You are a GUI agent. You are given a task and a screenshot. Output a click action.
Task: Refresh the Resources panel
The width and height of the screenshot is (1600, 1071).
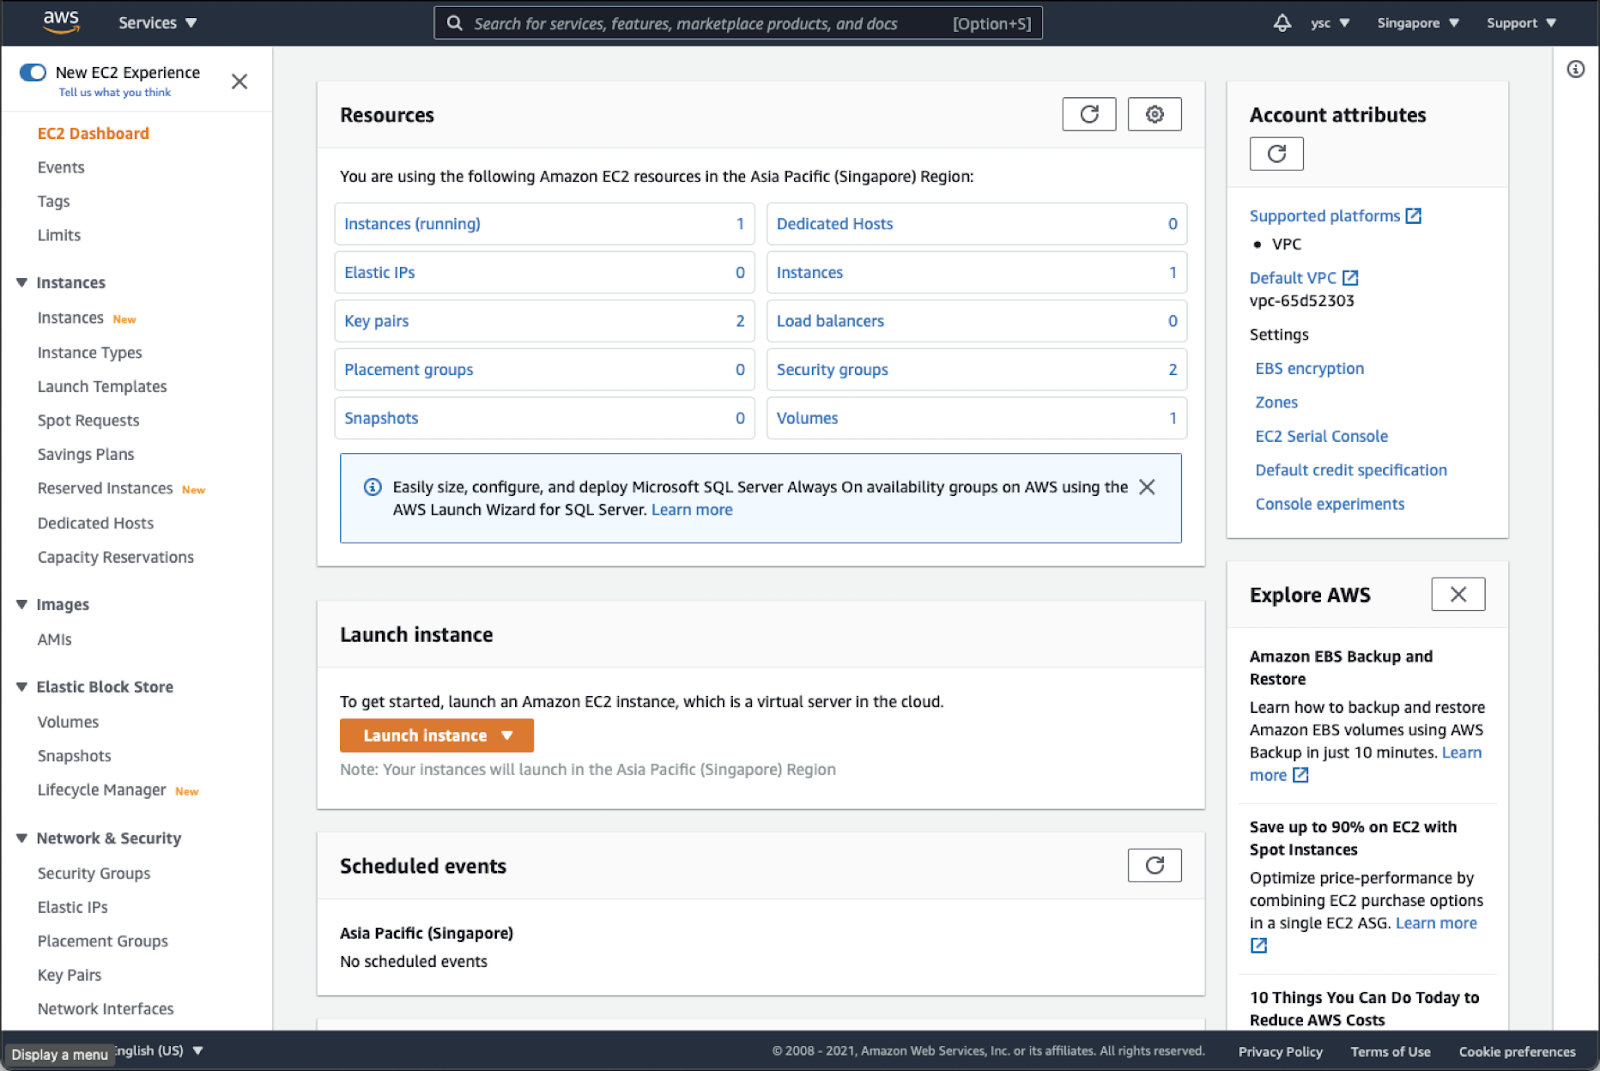(x=1089, y=114)
